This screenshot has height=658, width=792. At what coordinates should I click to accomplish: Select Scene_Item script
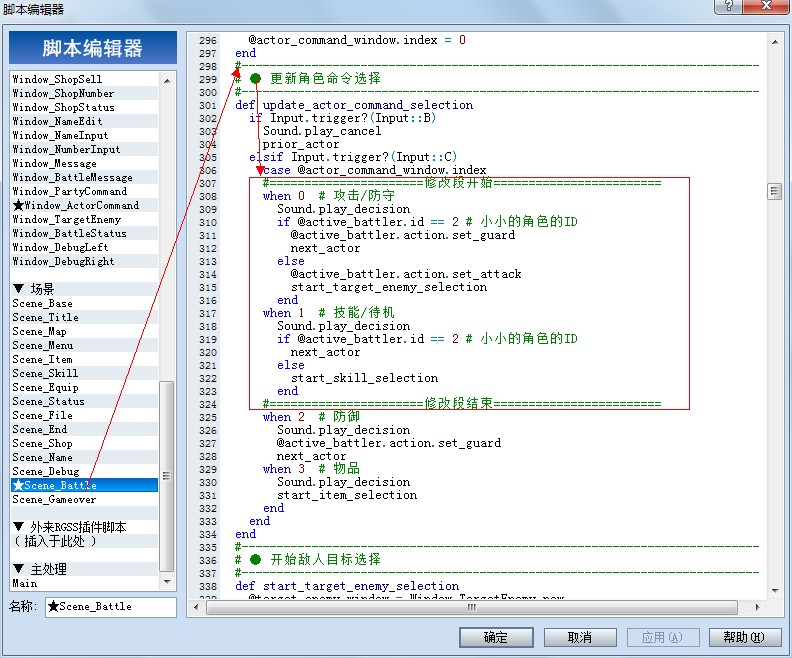[x=84, y=360]
